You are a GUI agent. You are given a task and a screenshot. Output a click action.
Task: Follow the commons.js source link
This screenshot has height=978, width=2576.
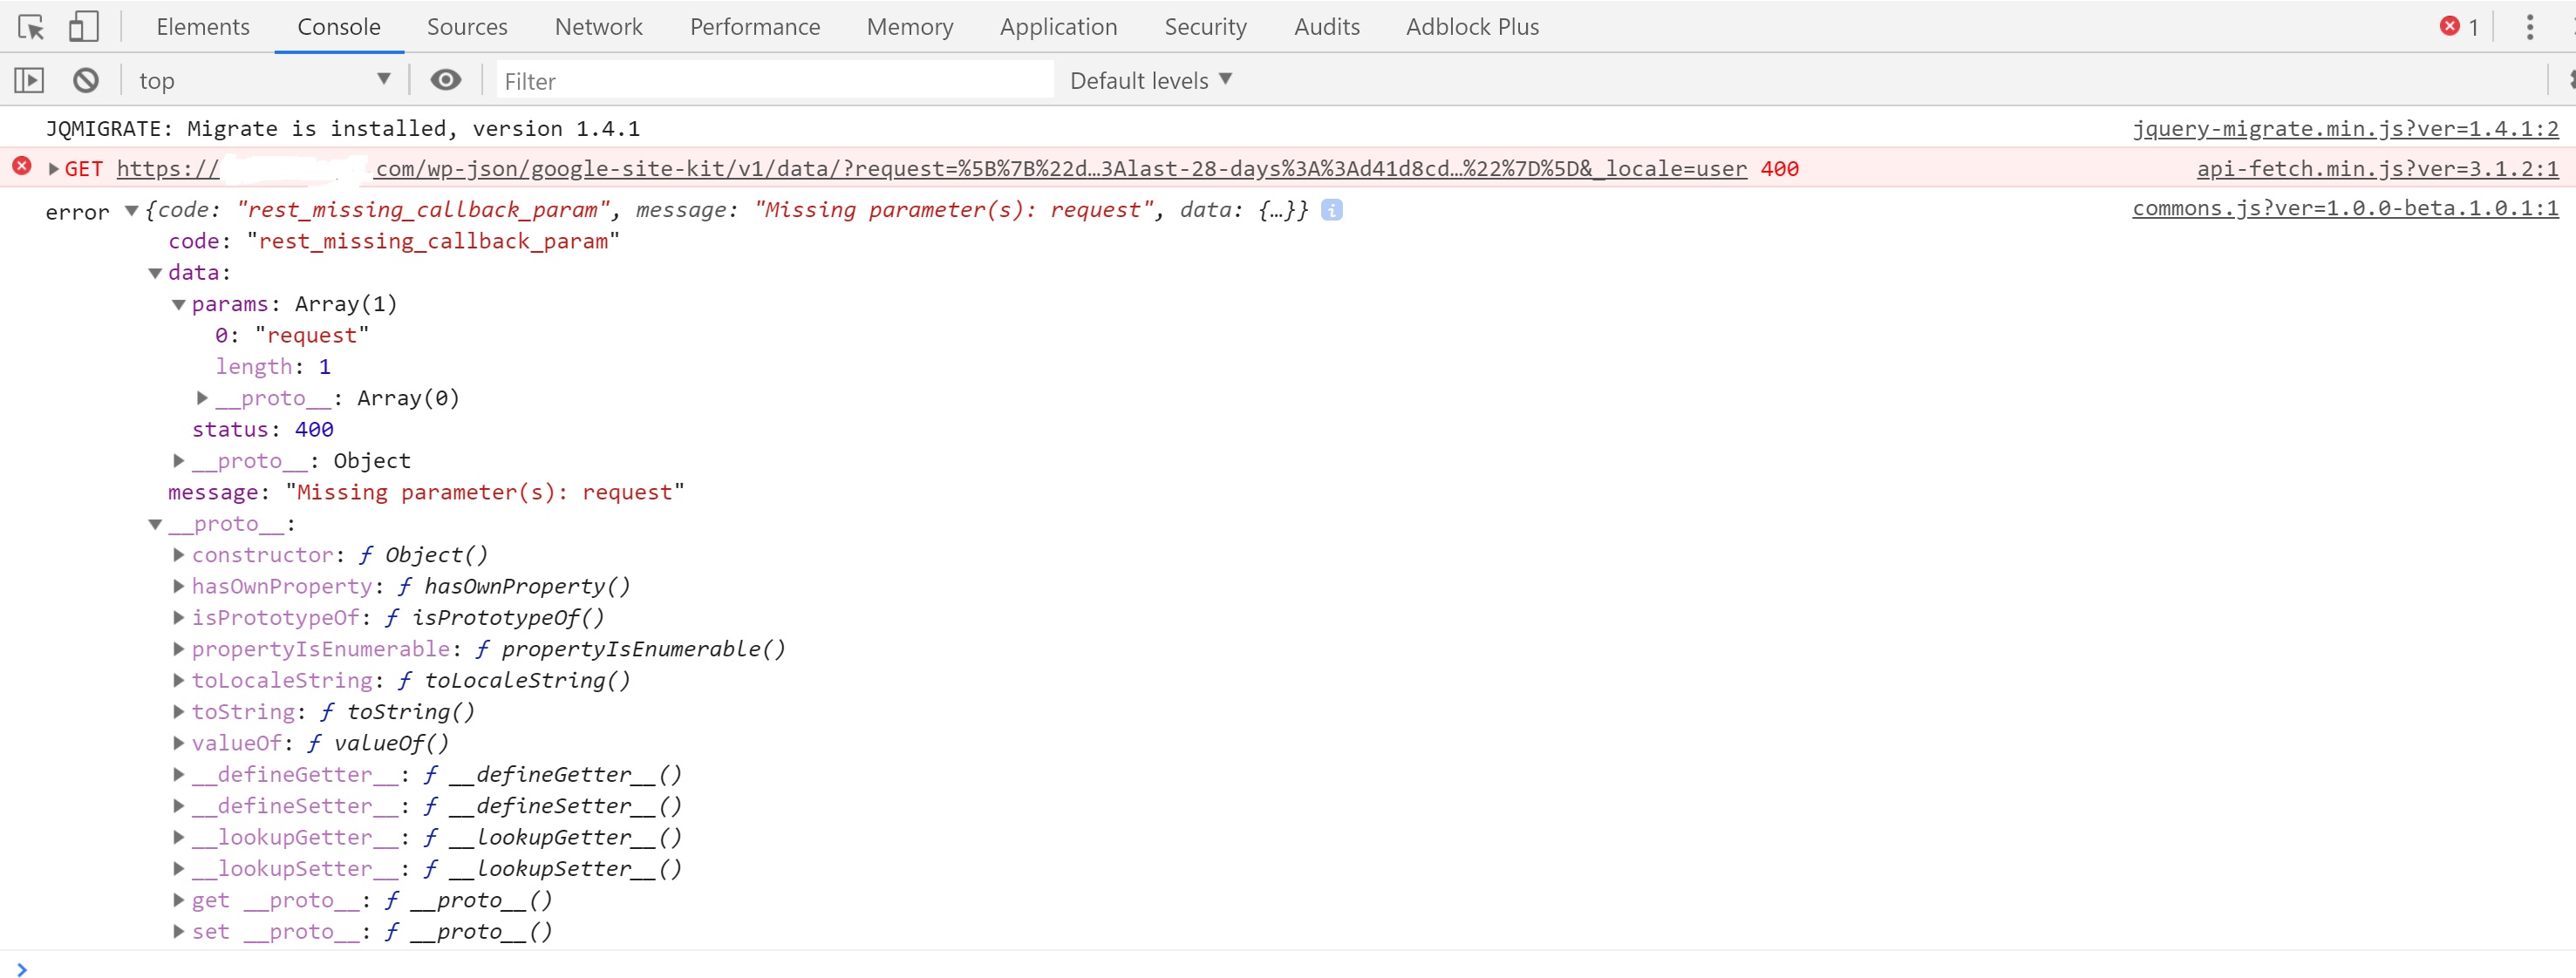coord(2344,210)
